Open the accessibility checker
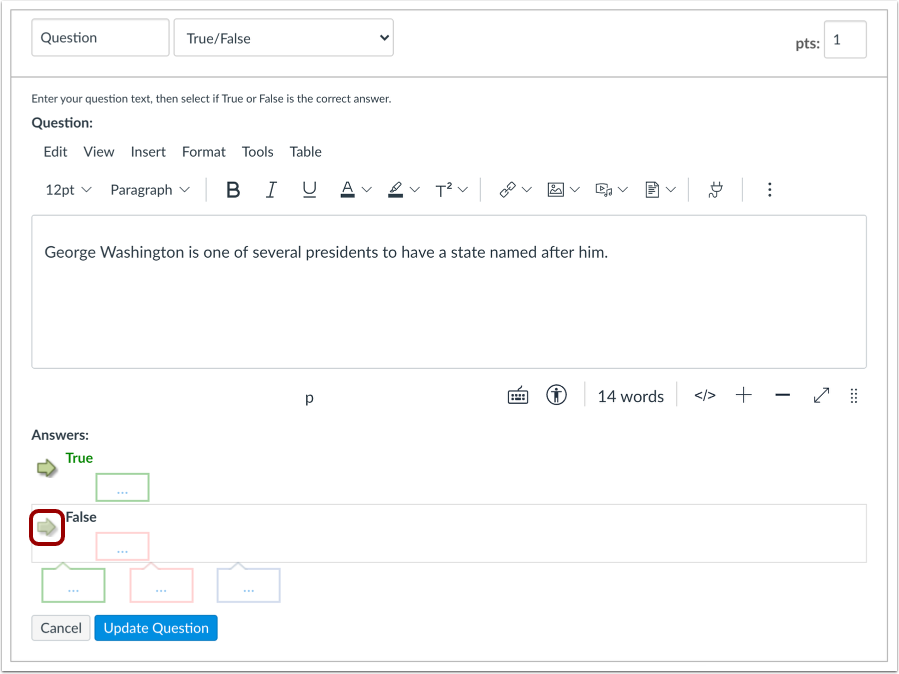This screenshot has height=674, width=899. tap(556, 395)
